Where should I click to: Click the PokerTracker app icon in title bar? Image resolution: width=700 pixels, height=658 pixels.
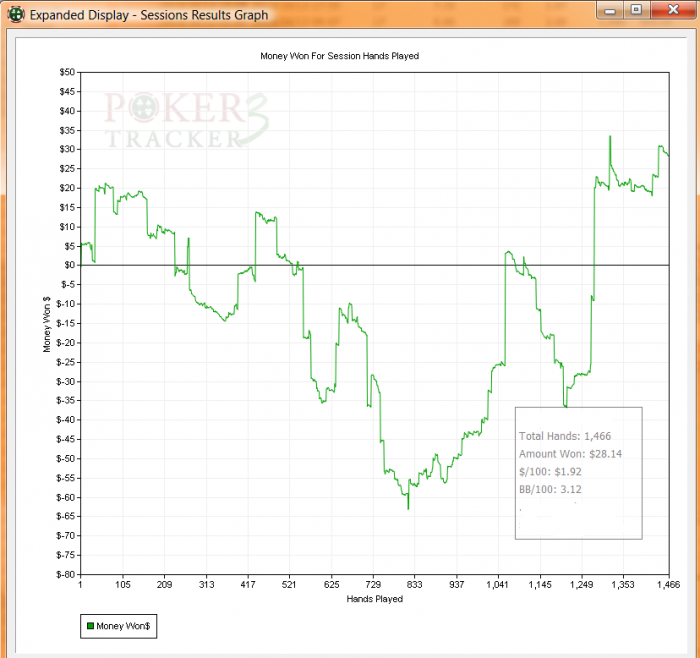tap(16, 15)
